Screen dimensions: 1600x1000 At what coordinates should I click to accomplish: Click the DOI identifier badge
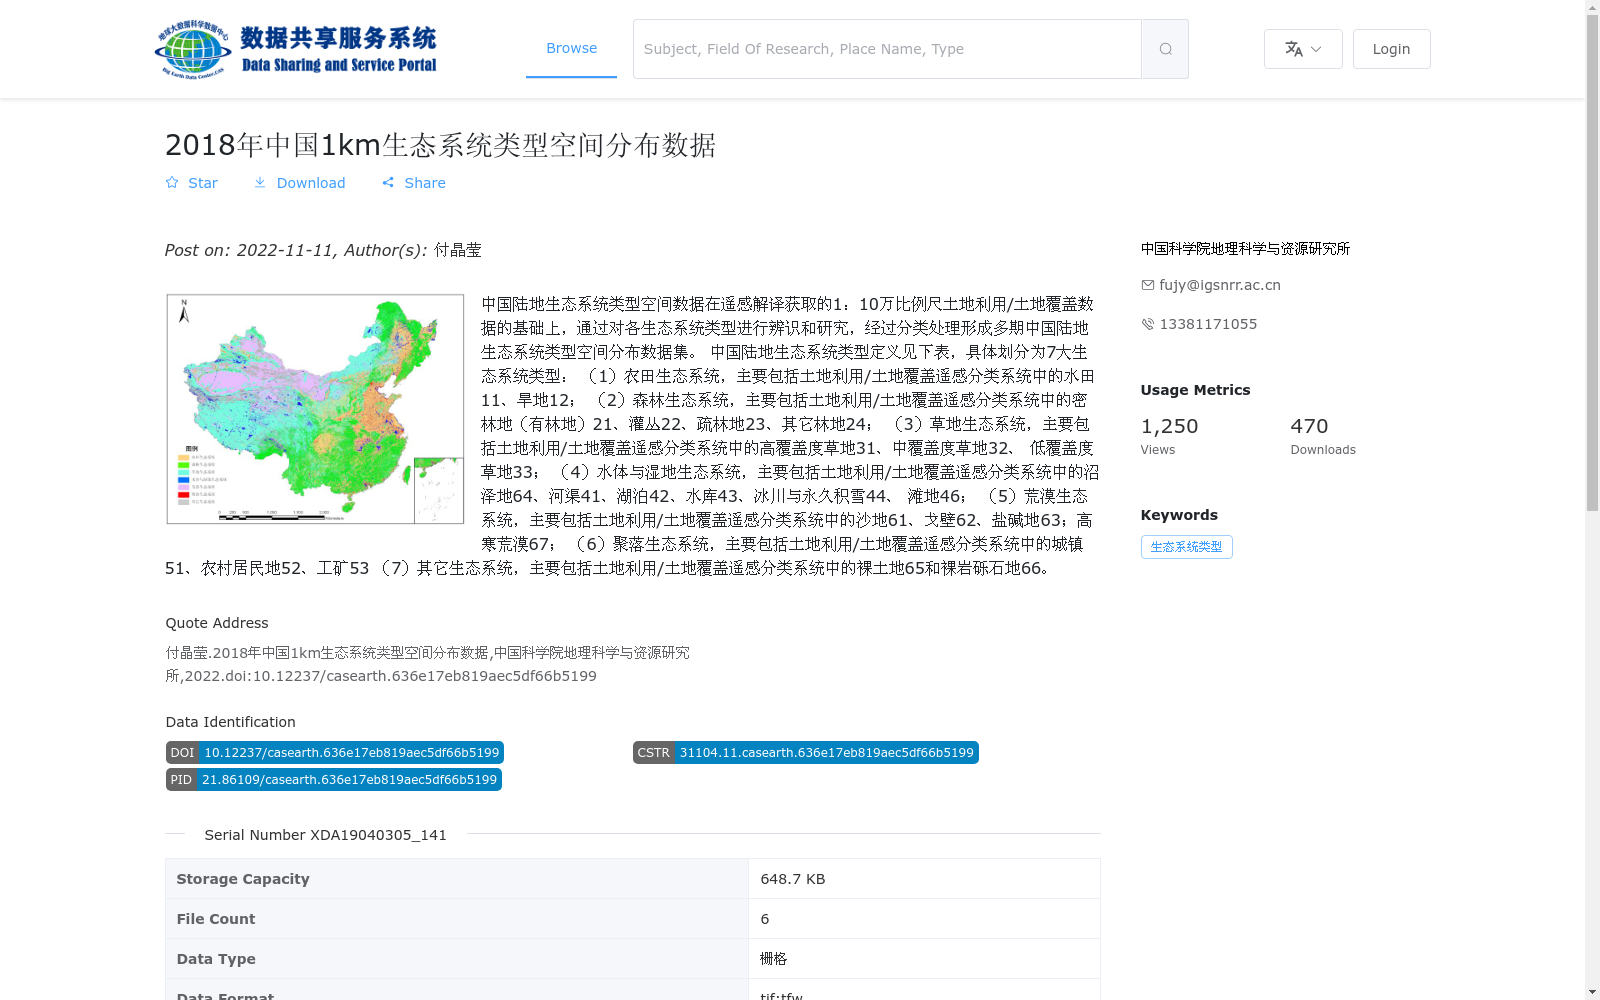[x=334, y=753]
